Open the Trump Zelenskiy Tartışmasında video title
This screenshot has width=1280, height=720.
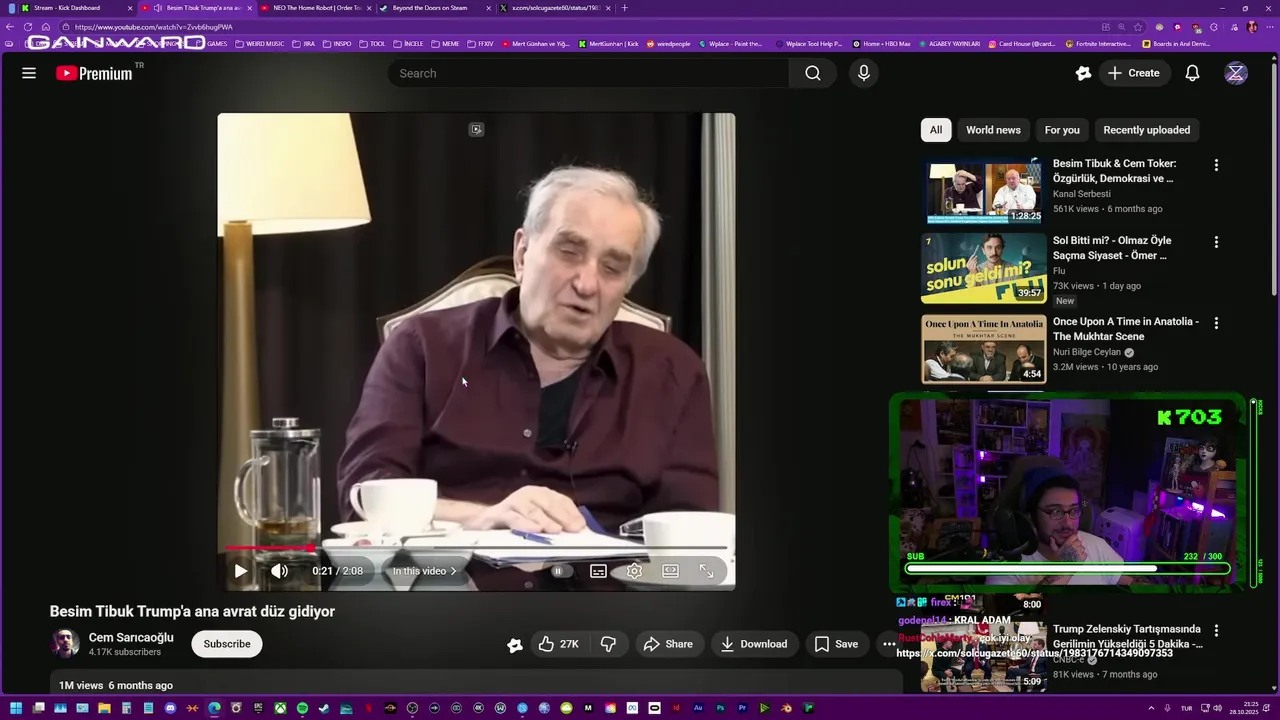1126,636
